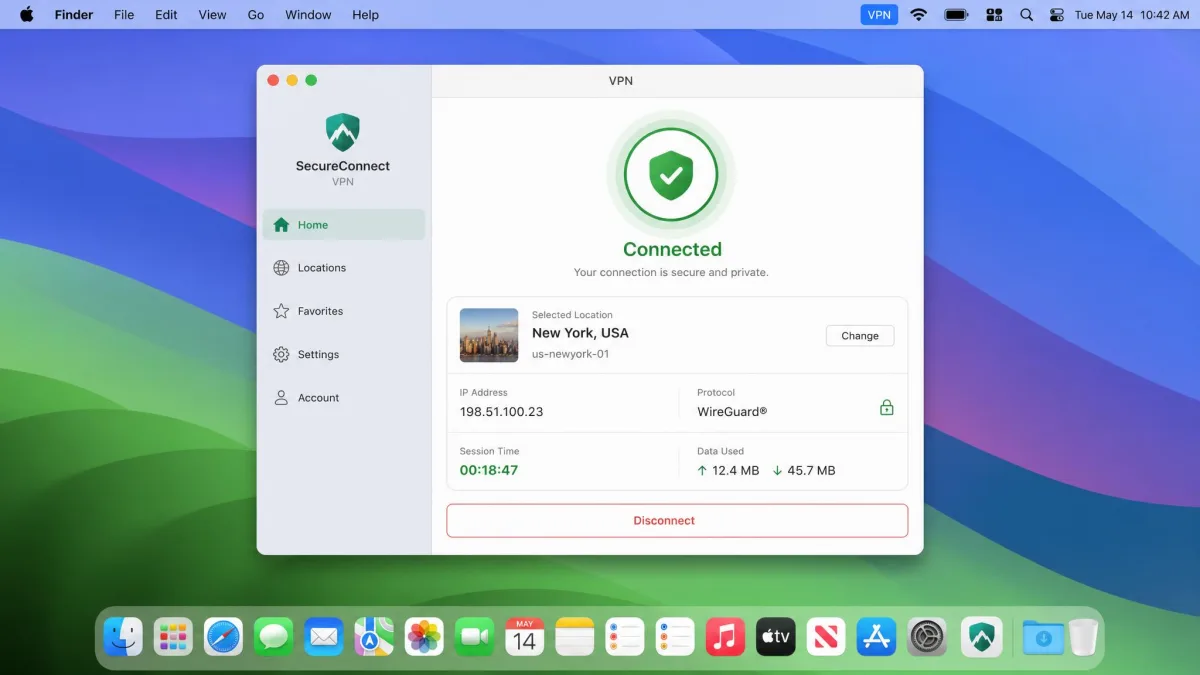Open the Go menu
The image size is (1200, 675).
256,15
